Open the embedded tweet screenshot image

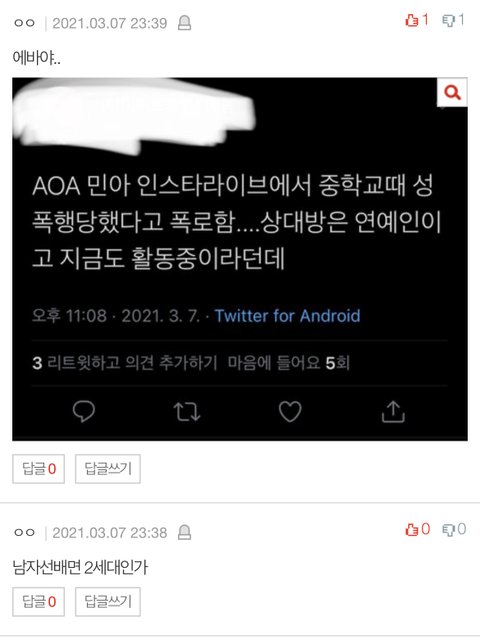(x=240, y=259)
